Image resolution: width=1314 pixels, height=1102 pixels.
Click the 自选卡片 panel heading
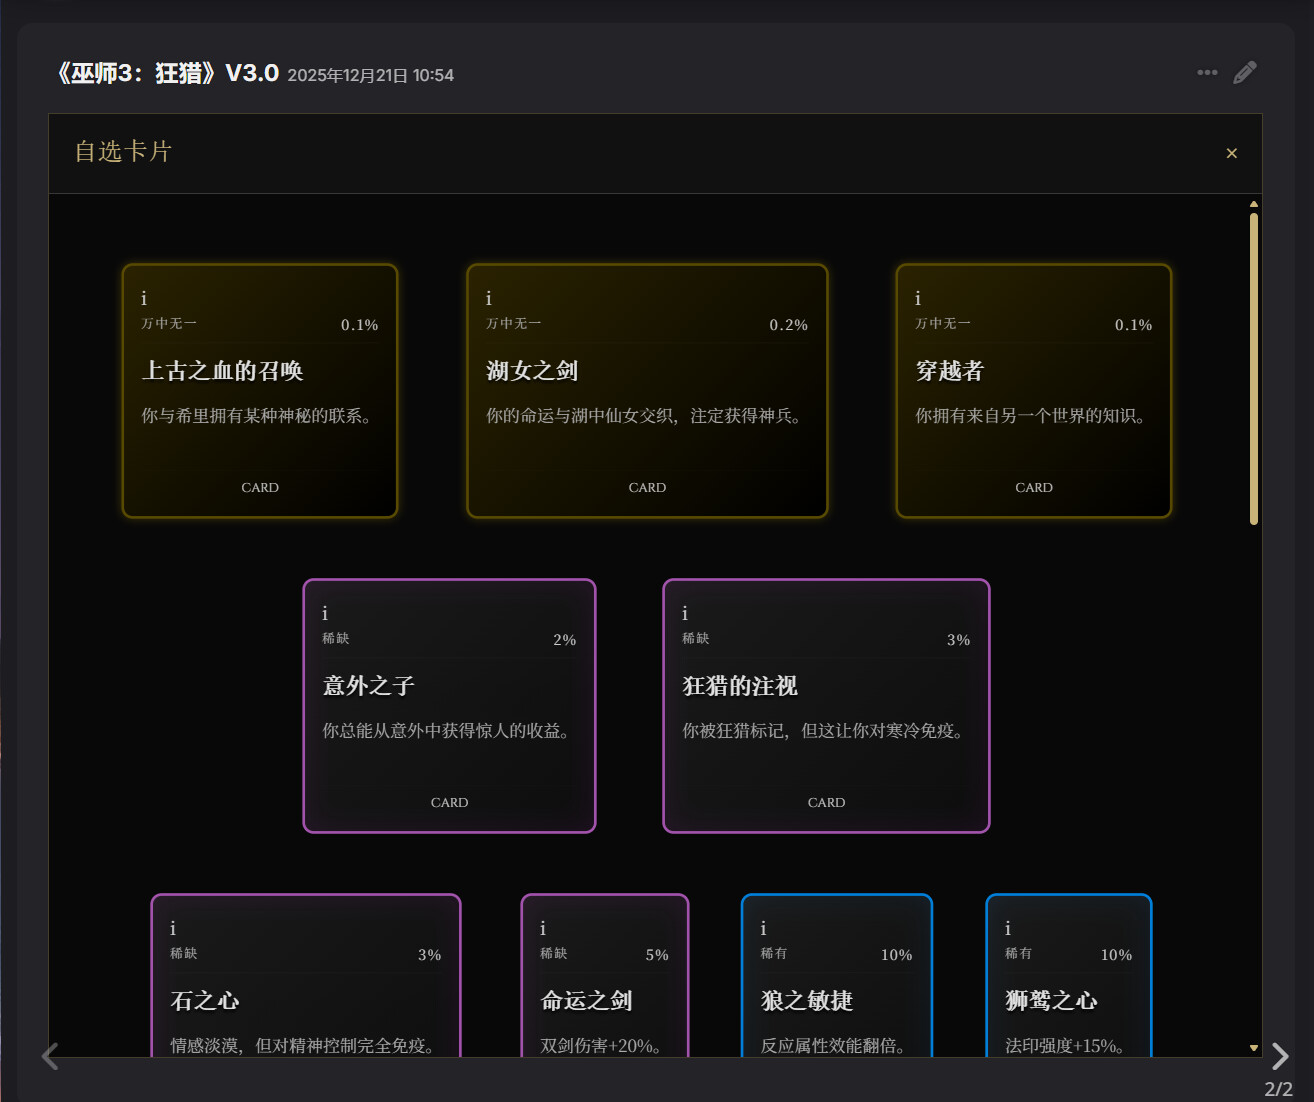123,152
